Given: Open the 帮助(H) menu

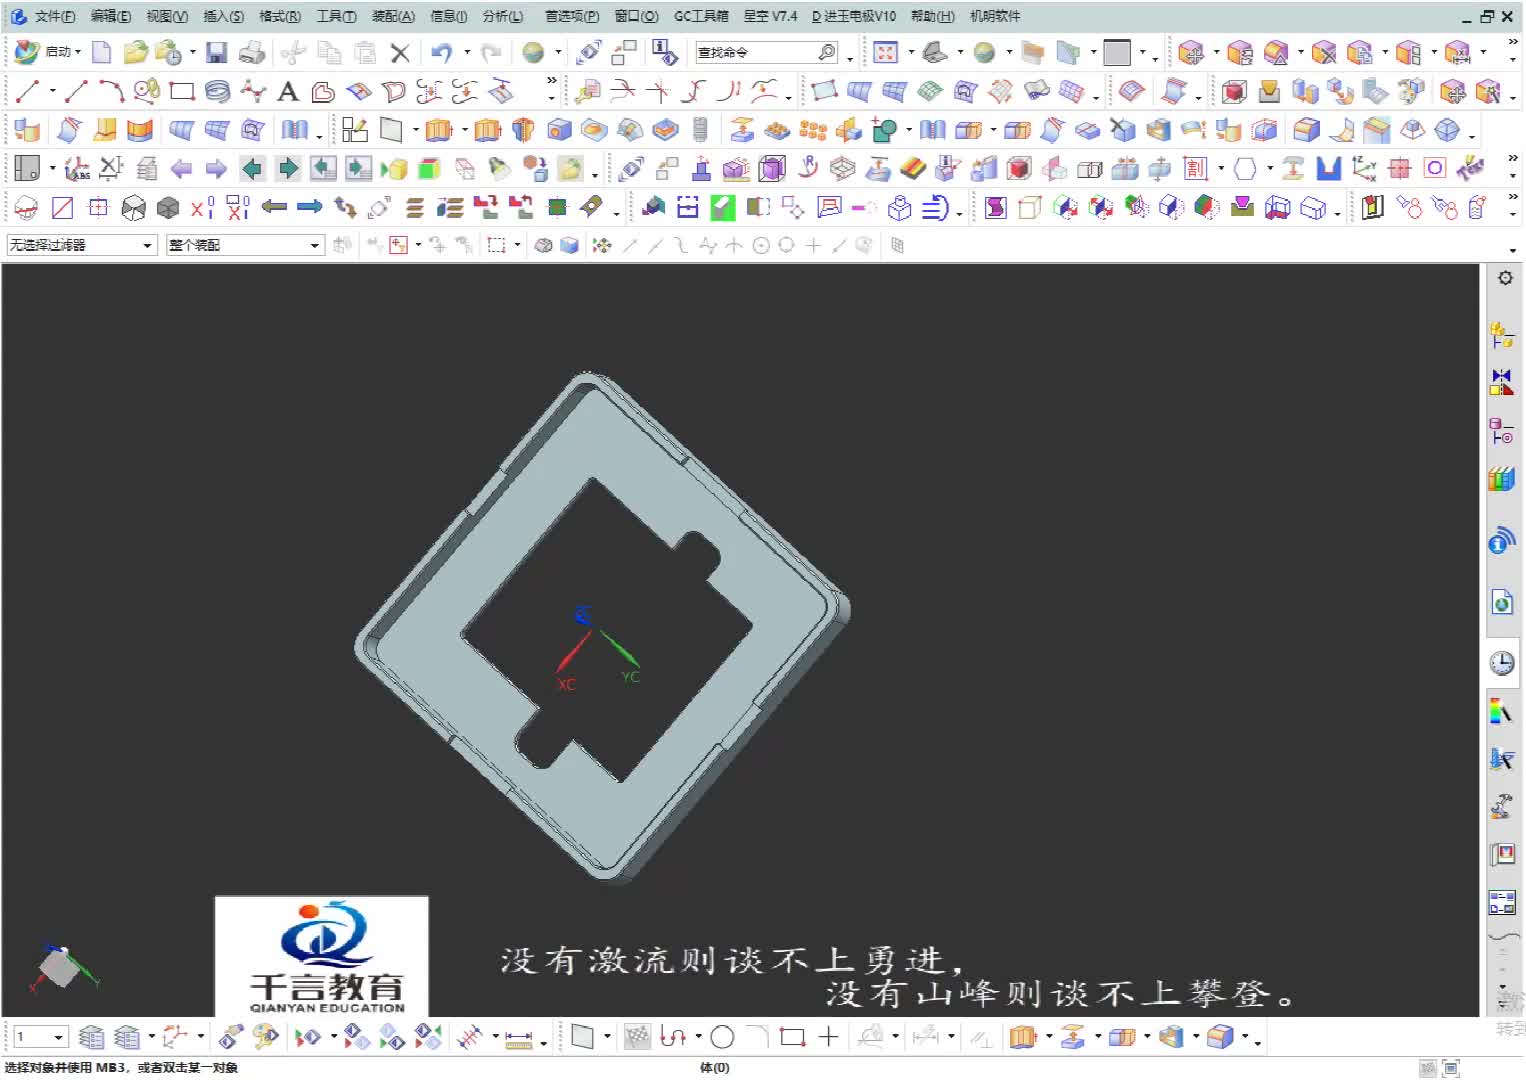Looking at the screenshot, I should point(932,16).
